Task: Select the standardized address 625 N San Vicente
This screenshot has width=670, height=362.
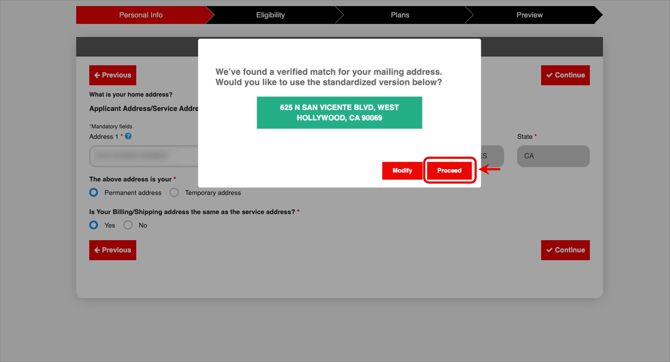Action: [339, 112]
